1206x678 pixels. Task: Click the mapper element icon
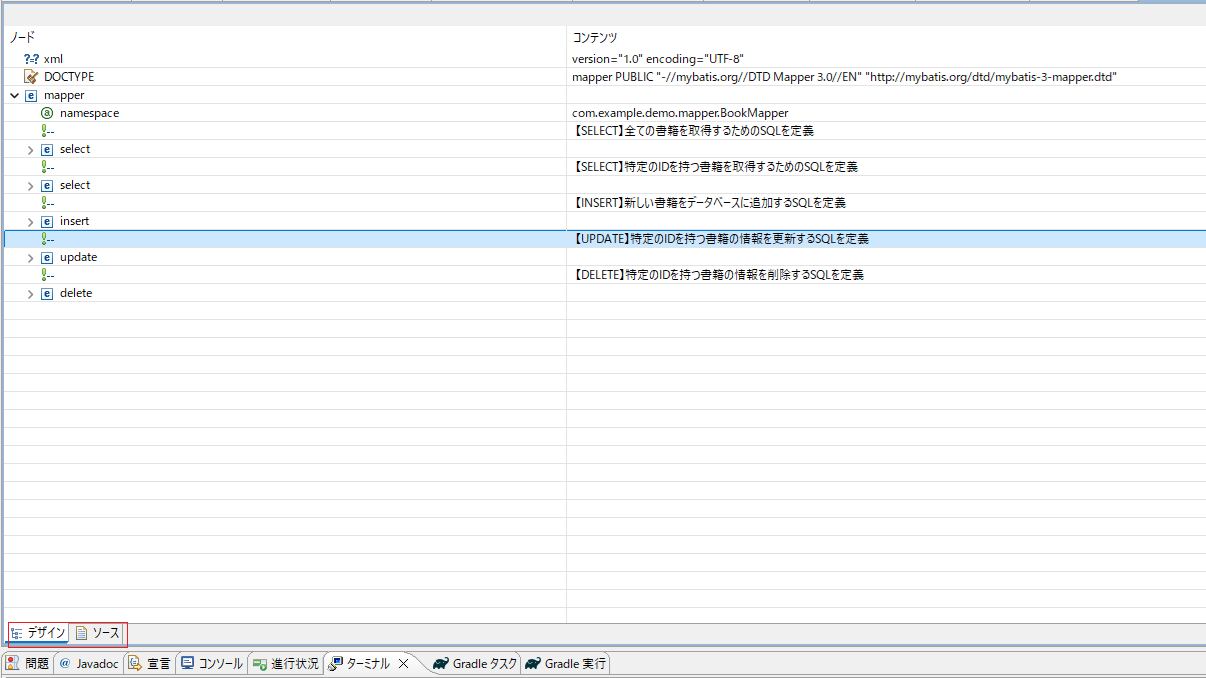[x=31, y=95]
